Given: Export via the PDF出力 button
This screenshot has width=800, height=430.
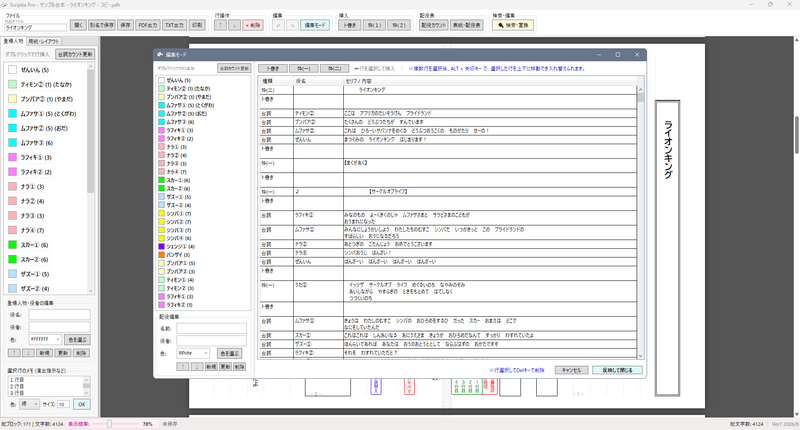Looking at the screenshot, I should coord(148,25).
